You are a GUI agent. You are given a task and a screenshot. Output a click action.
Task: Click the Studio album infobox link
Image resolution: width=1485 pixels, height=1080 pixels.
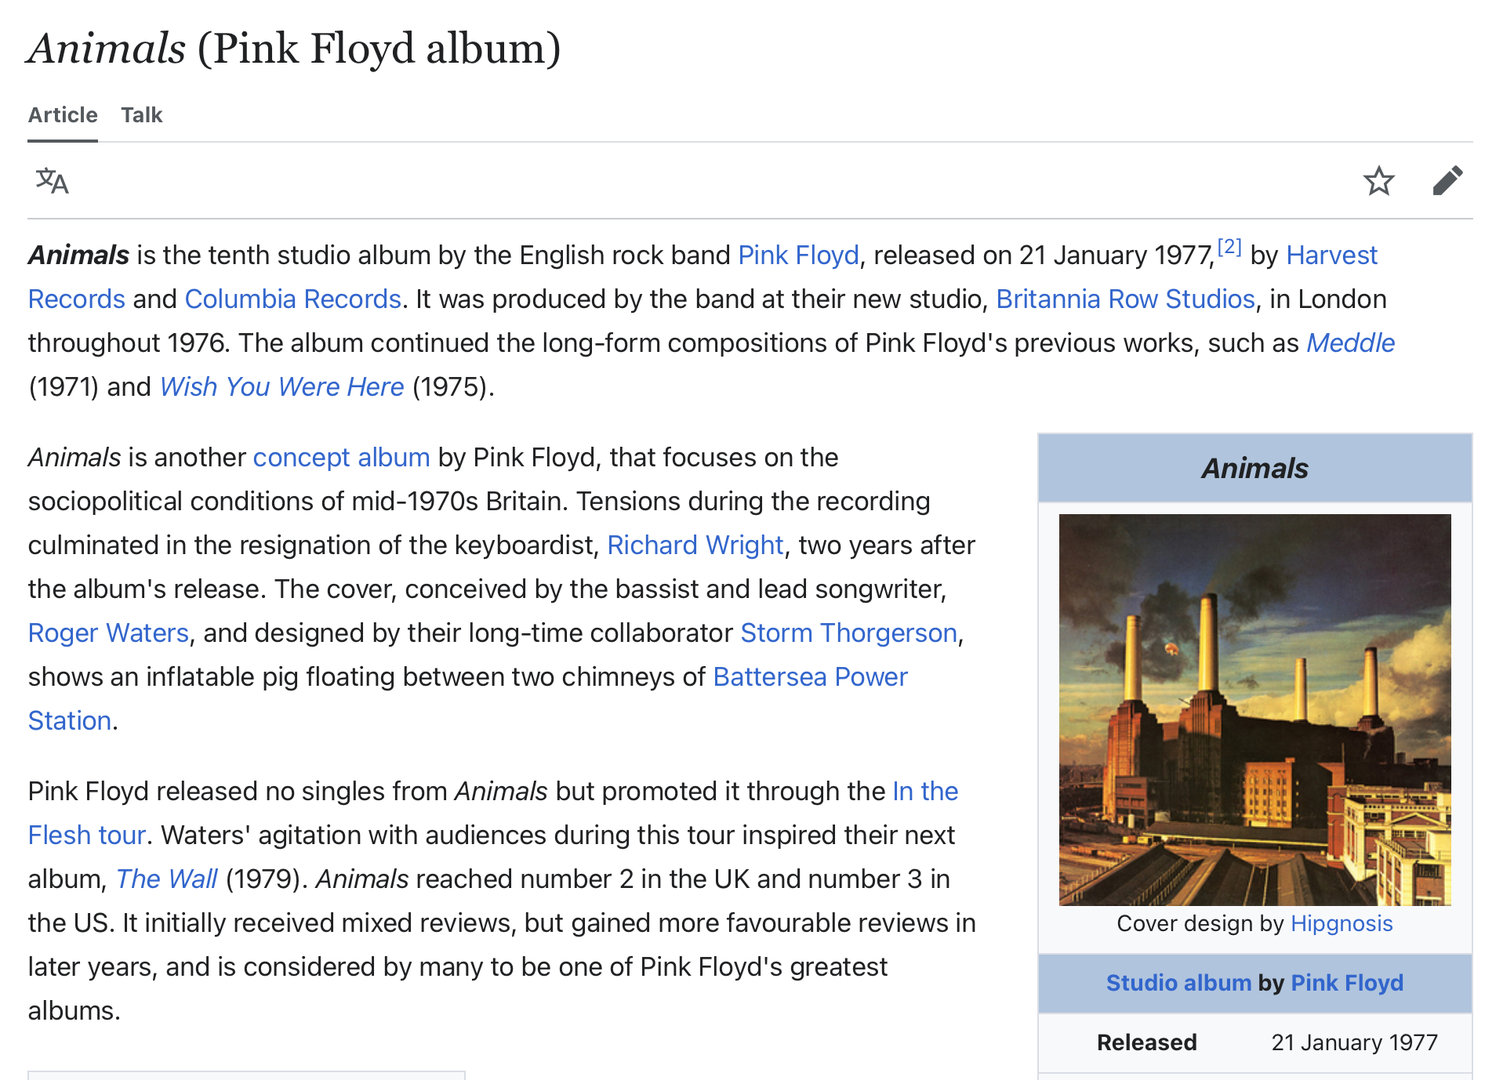[x=1178, y=983]
